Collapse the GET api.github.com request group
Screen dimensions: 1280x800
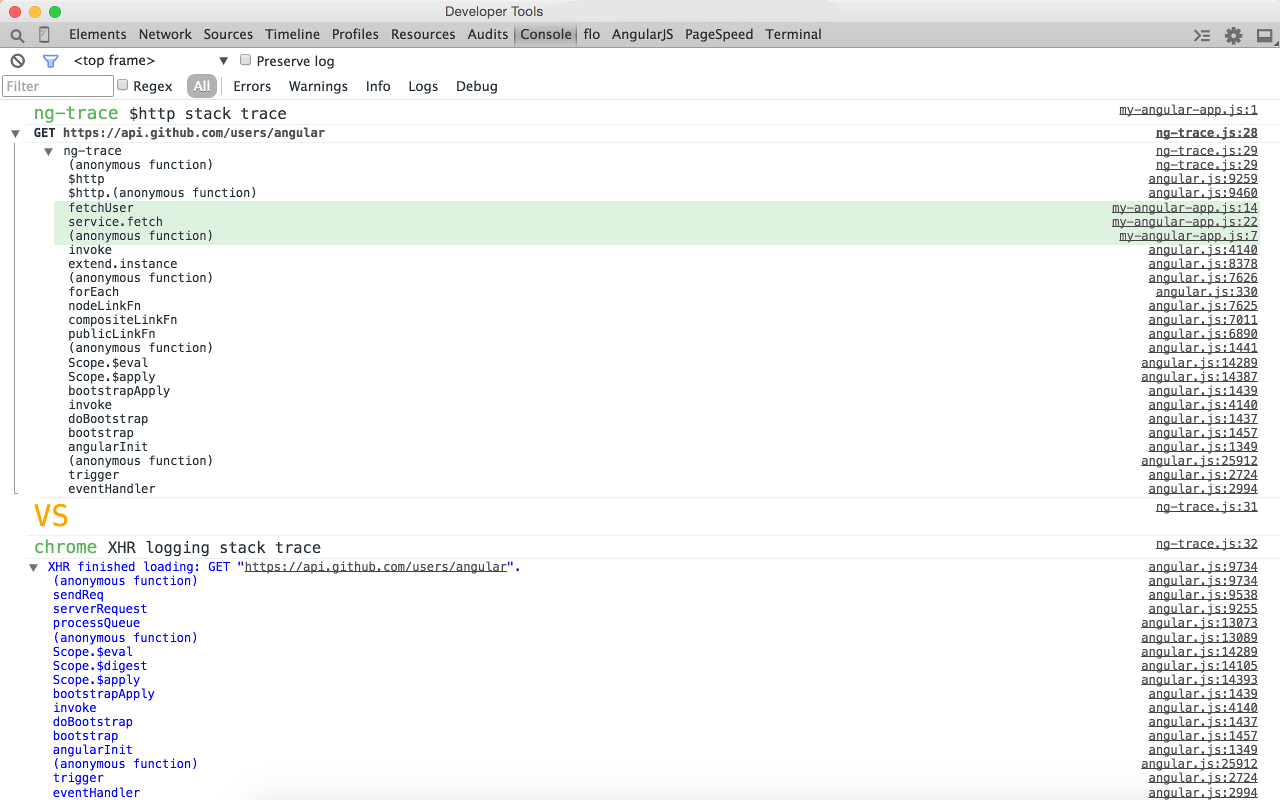(x=16, y=134)
